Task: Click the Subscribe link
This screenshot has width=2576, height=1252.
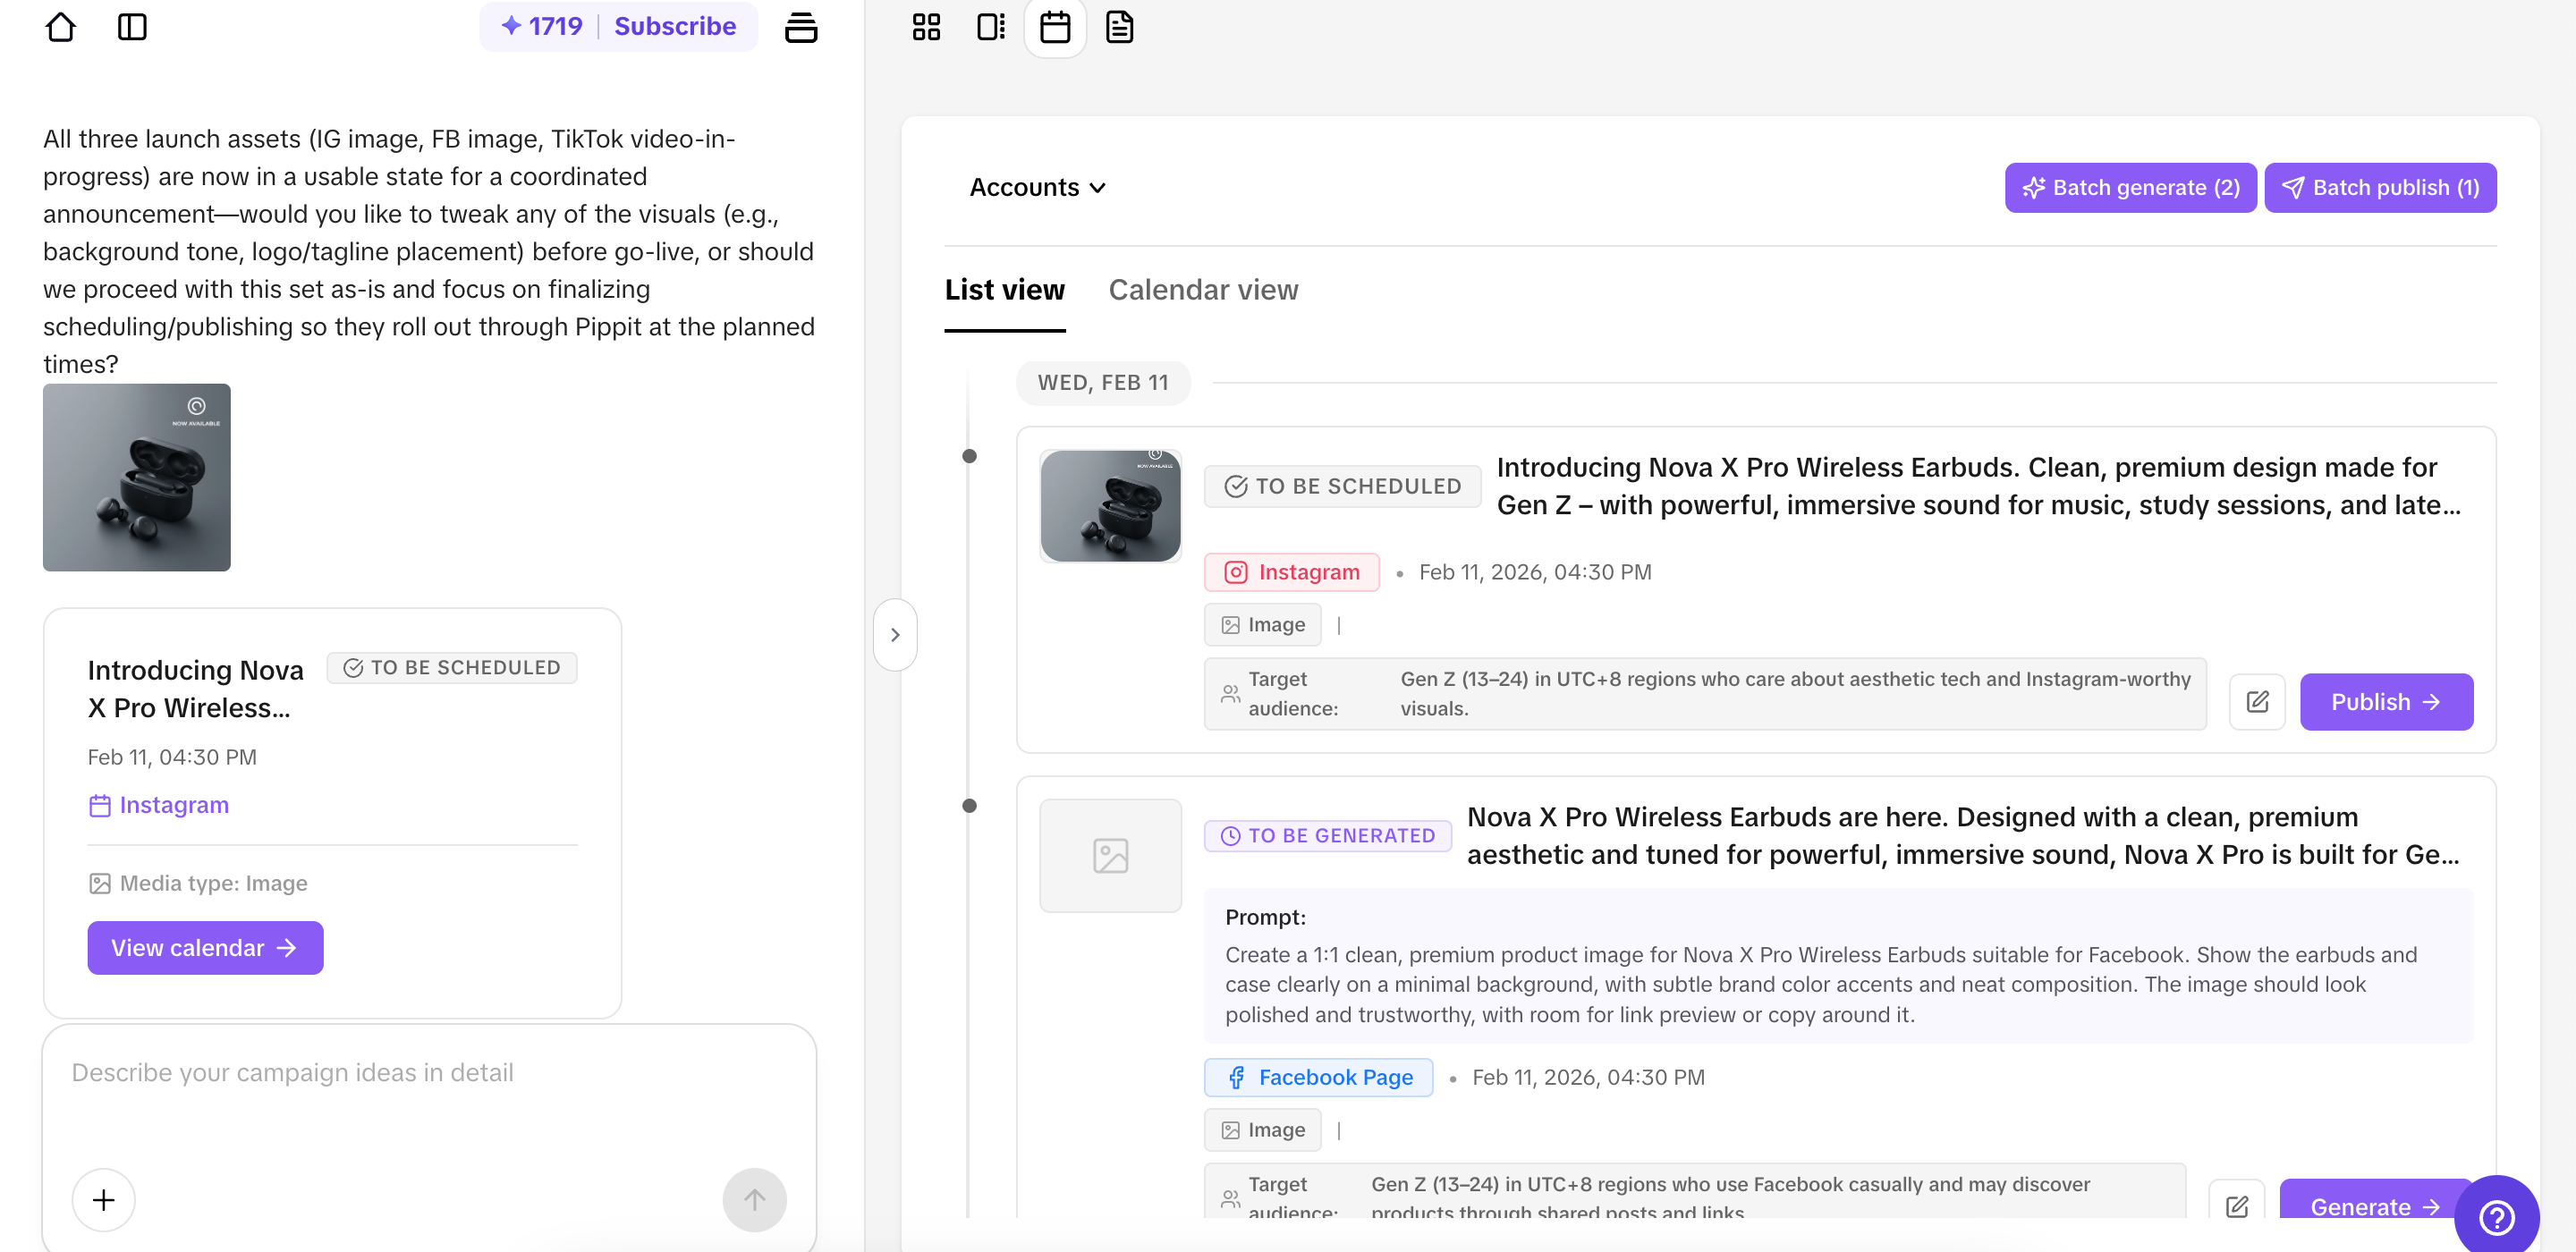Action: (675, 26)
